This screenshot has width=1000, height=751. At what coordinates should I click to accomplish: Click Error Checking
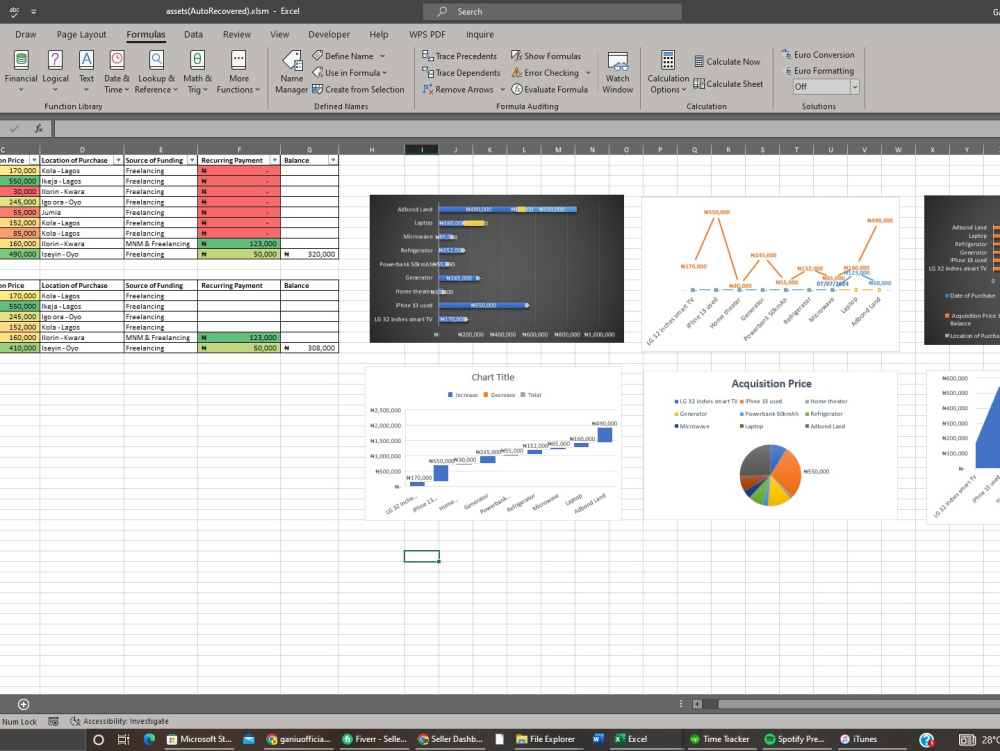[x=545, y=73]
